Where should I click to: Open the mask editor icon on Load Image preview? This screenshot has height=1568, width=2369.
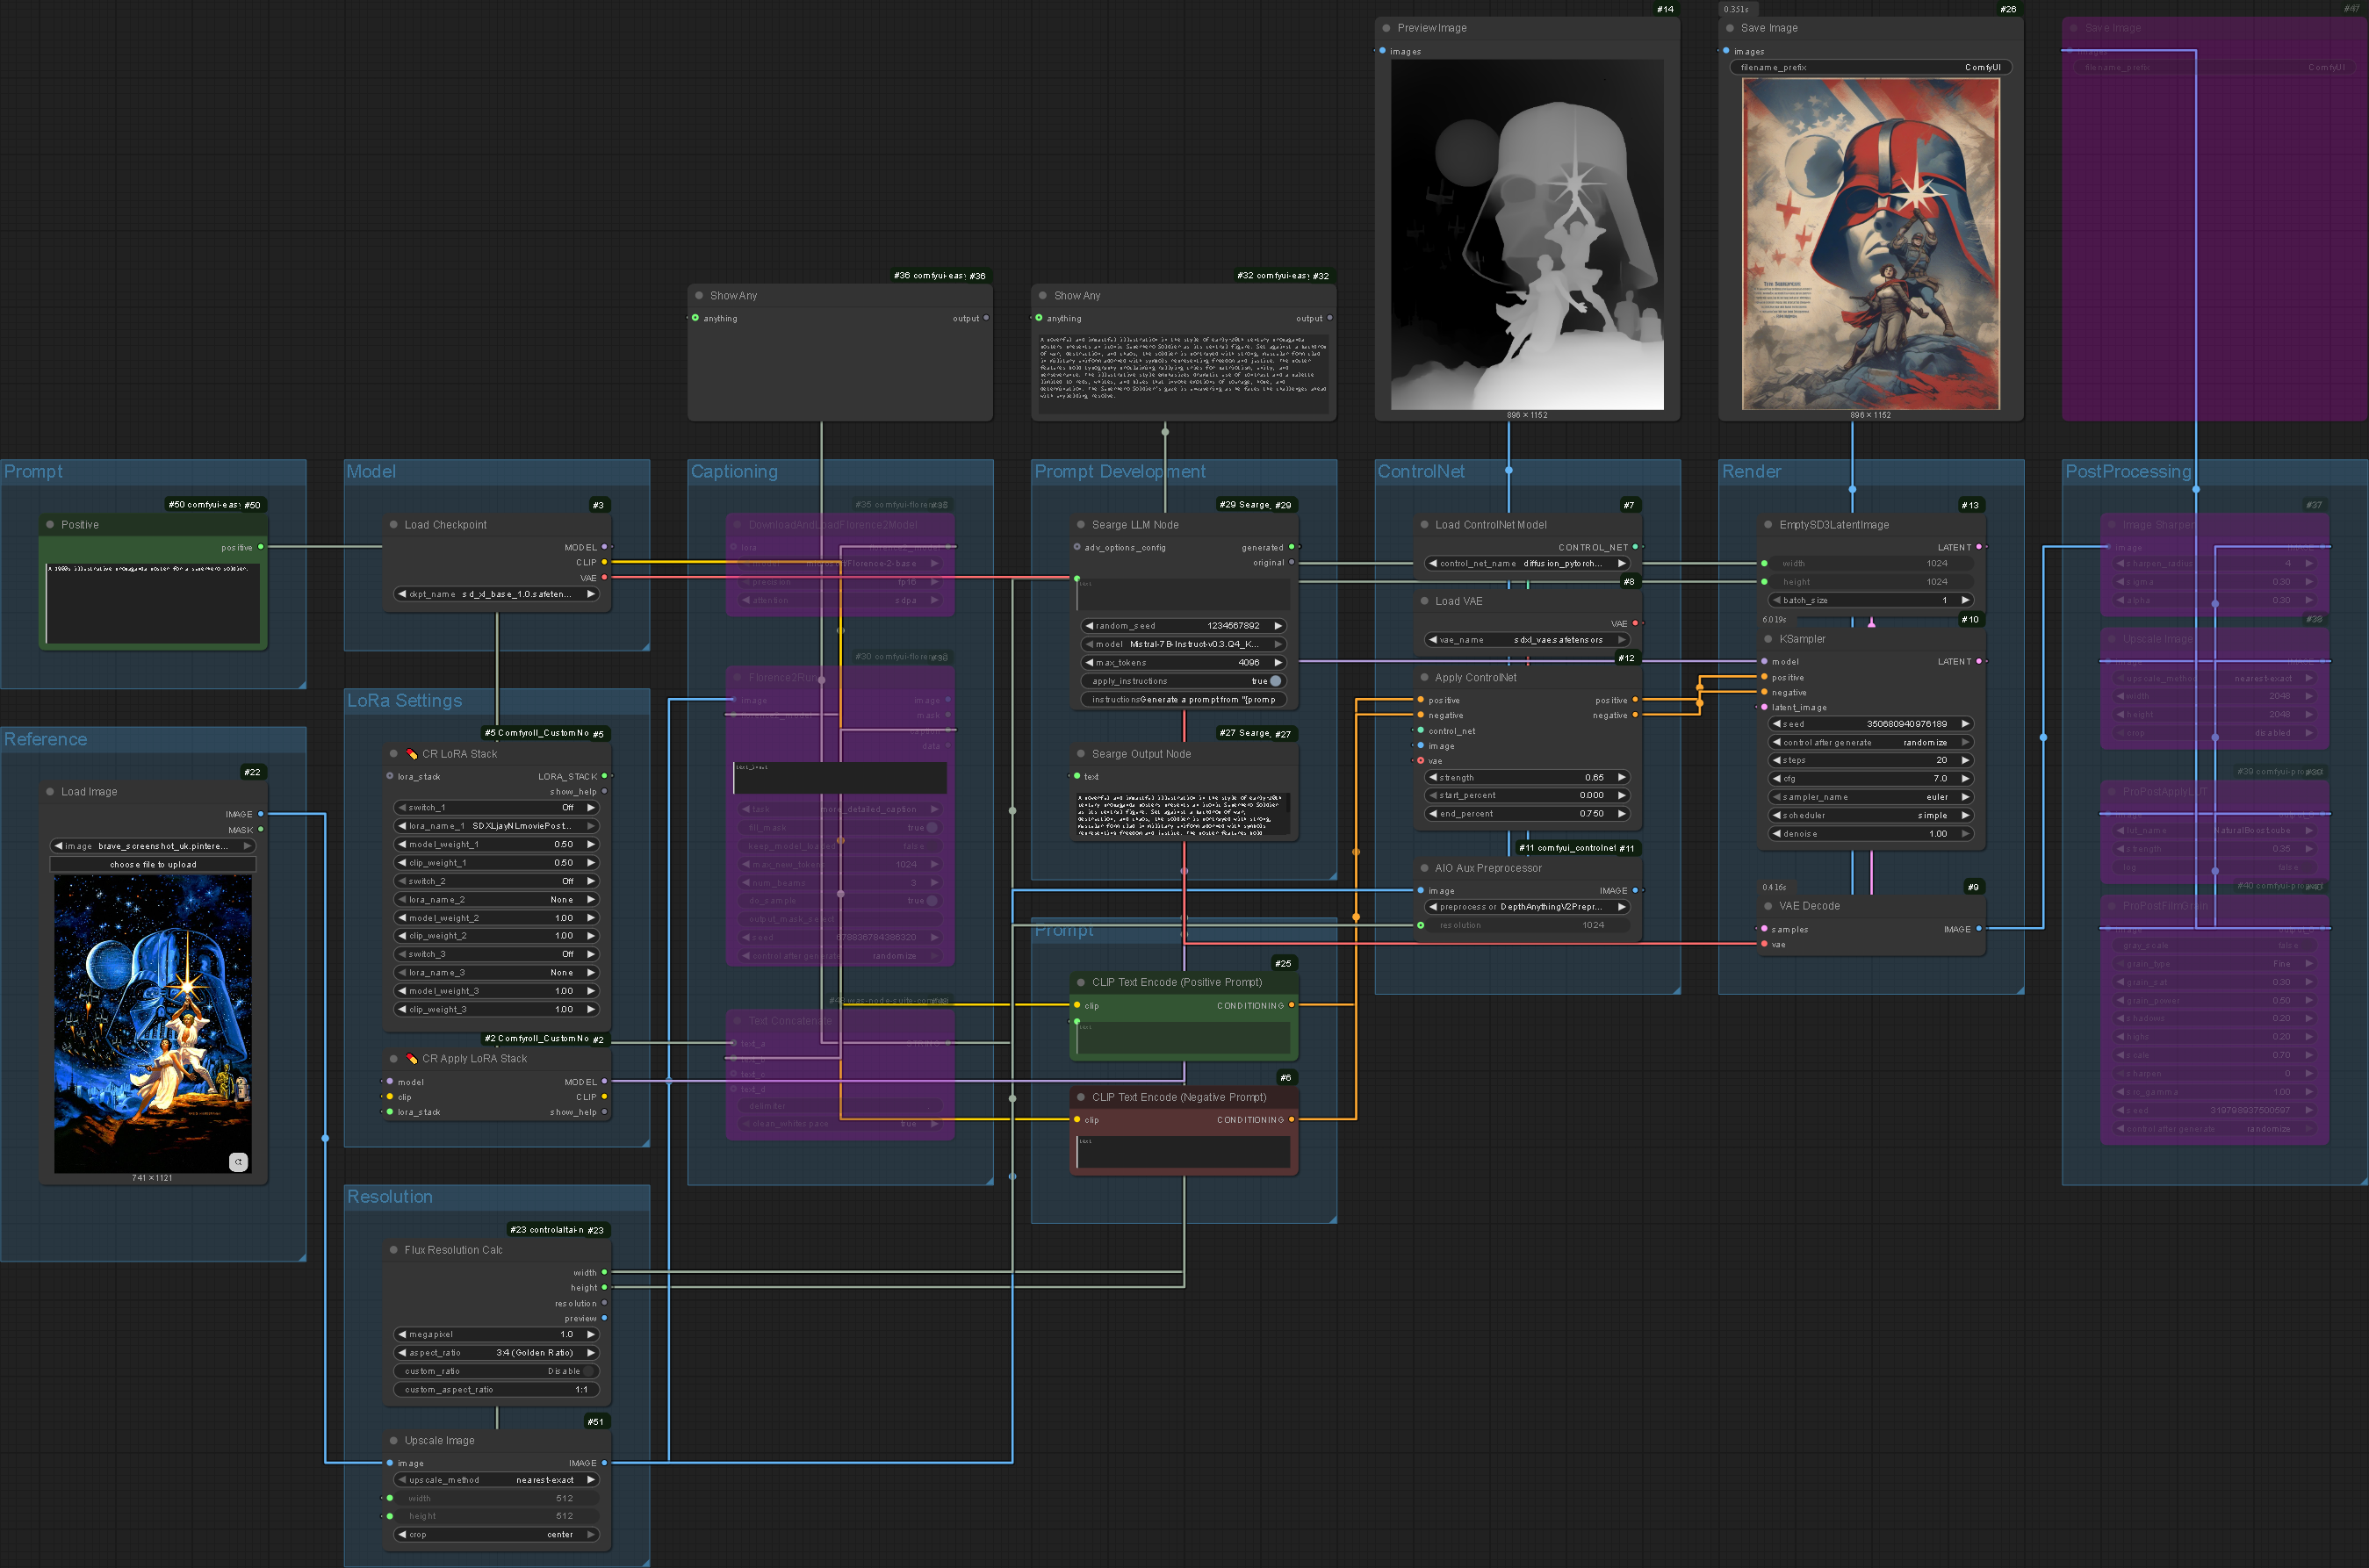[238, 1162]
